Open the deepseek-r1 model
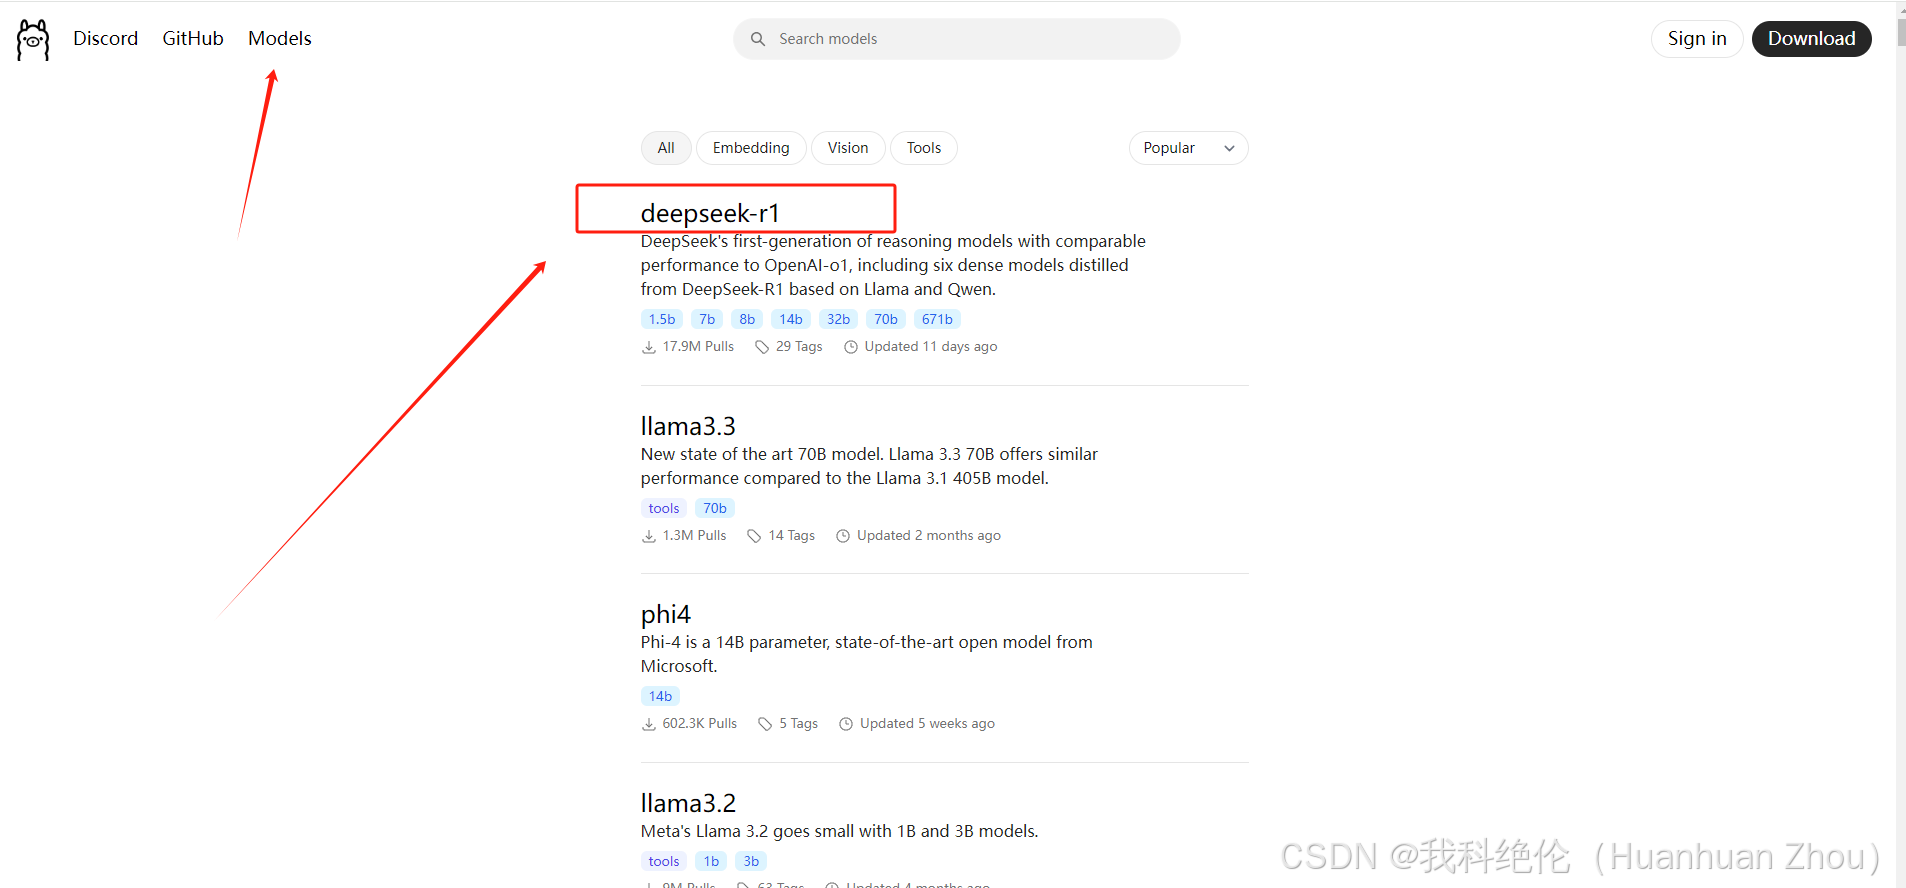 coord(710,213)
